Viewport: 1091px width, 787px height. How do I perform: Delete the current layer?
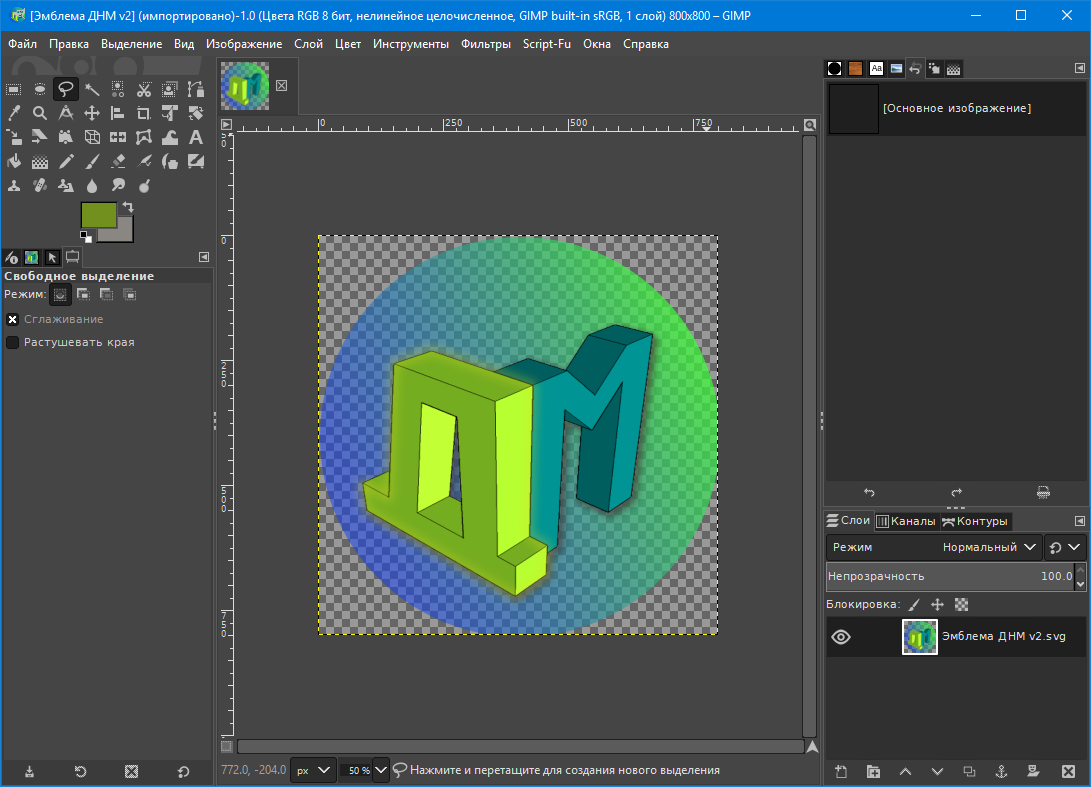click(1069, 771)
